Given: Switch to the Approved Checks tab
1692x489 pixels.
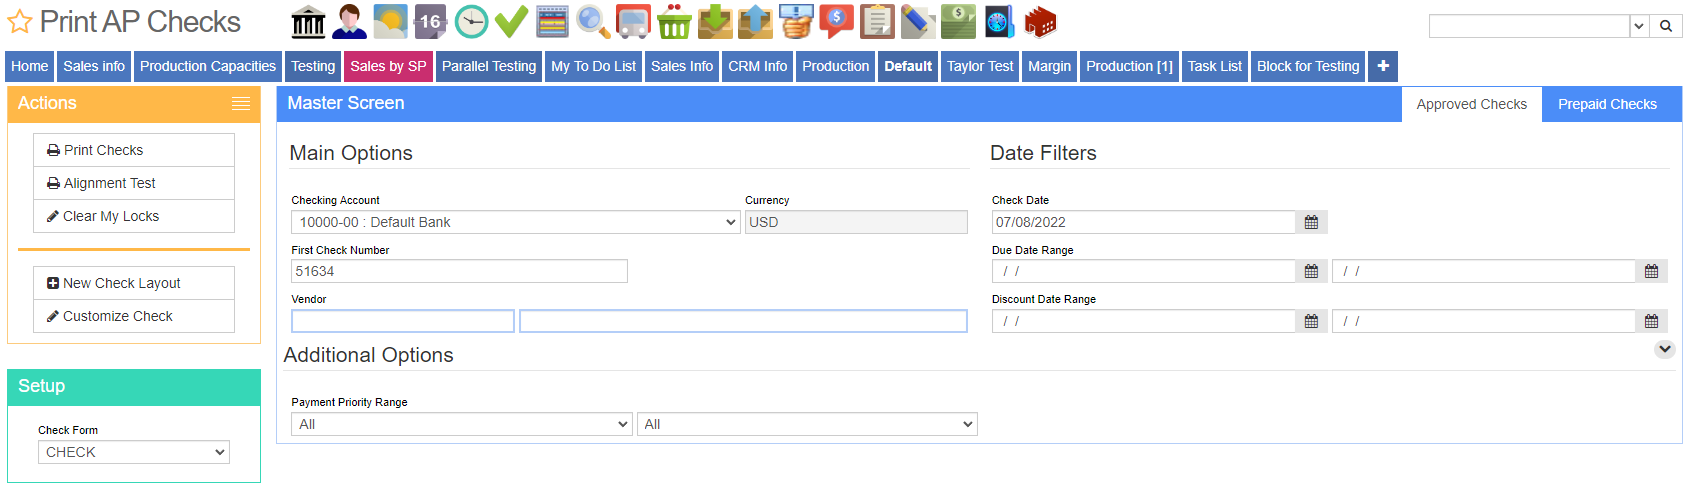Looking at the screenshot, I should point(1471,104).
